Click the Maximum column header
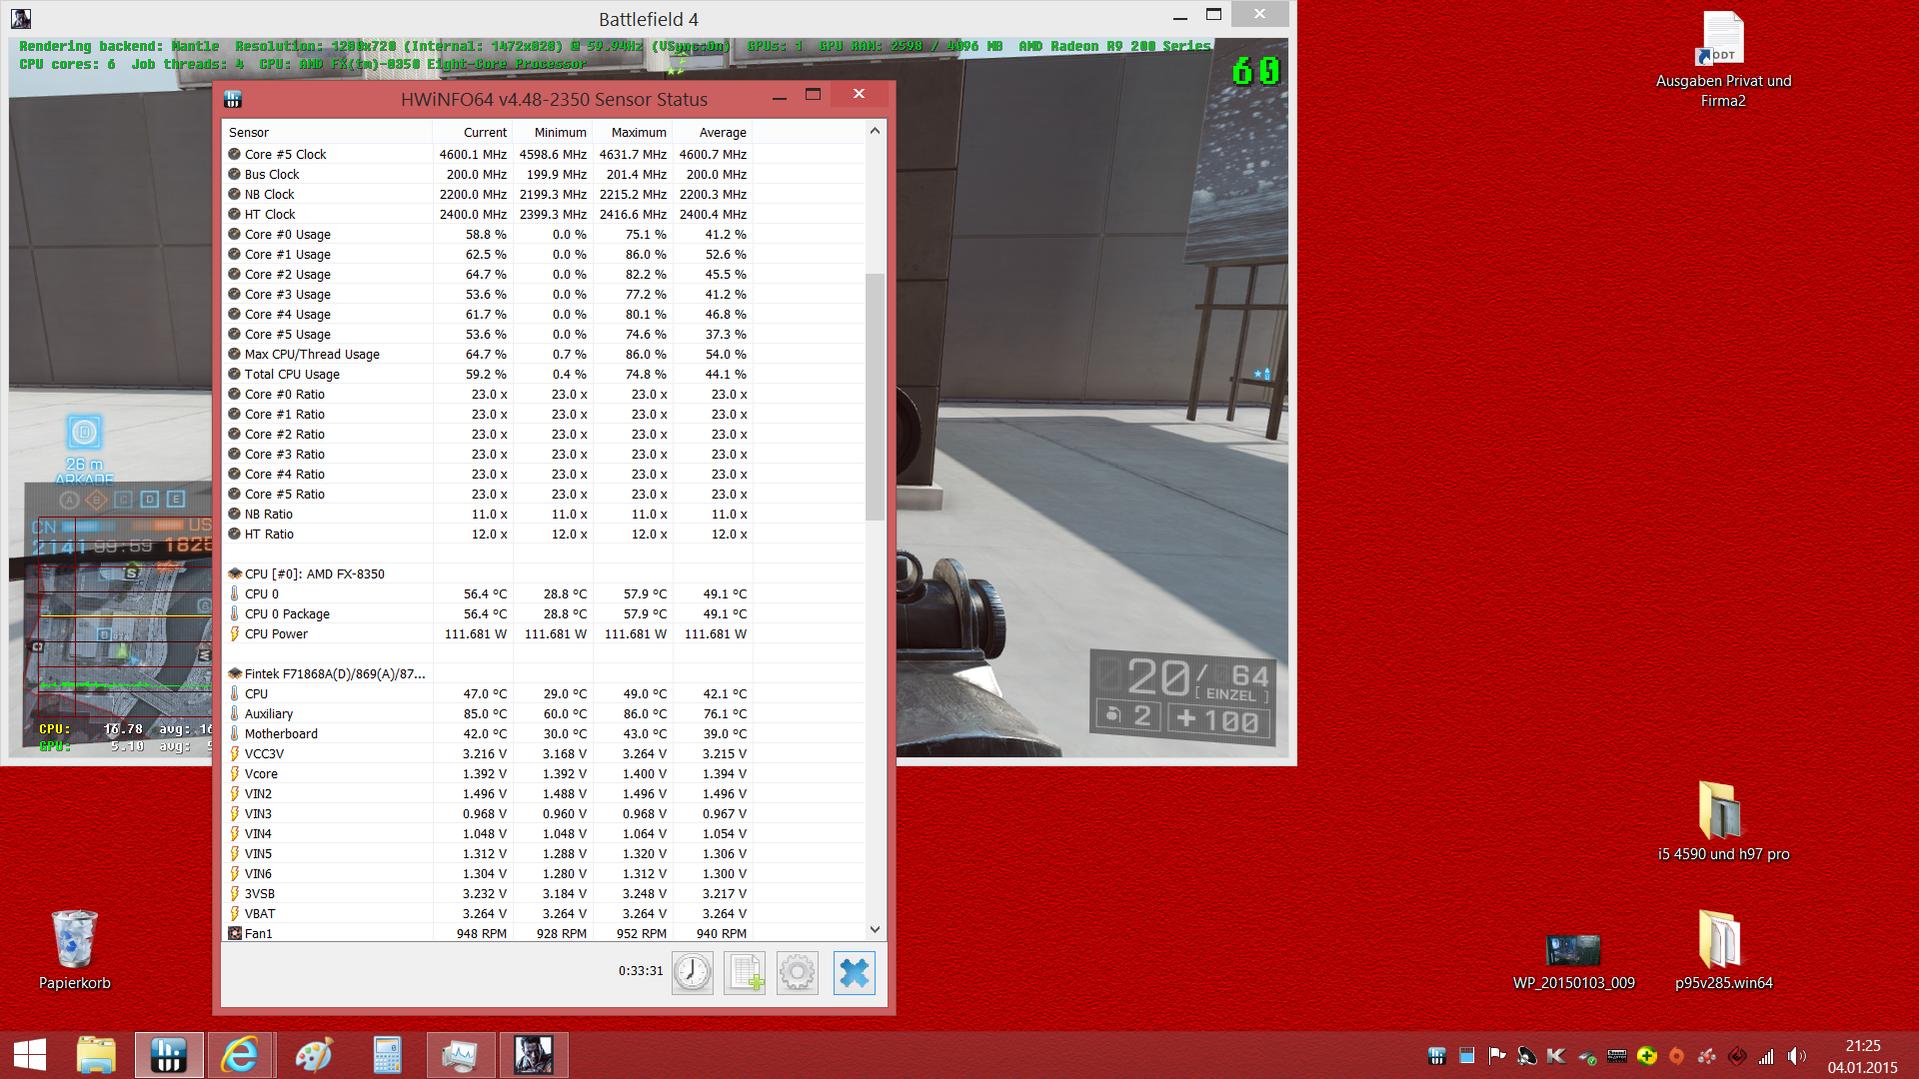This screenshot has height=1079, width=1919. pyautogui.click(x=632, y=132)
